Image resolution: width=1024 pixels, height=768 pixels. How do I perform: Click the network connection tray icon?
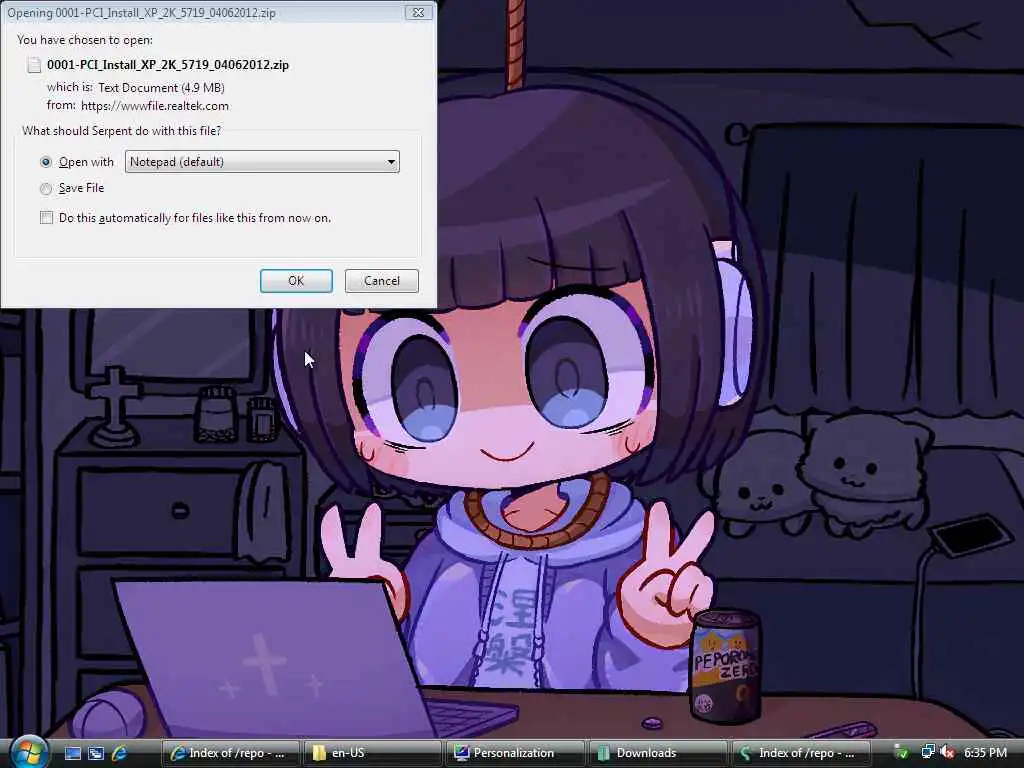click(927, 752)
